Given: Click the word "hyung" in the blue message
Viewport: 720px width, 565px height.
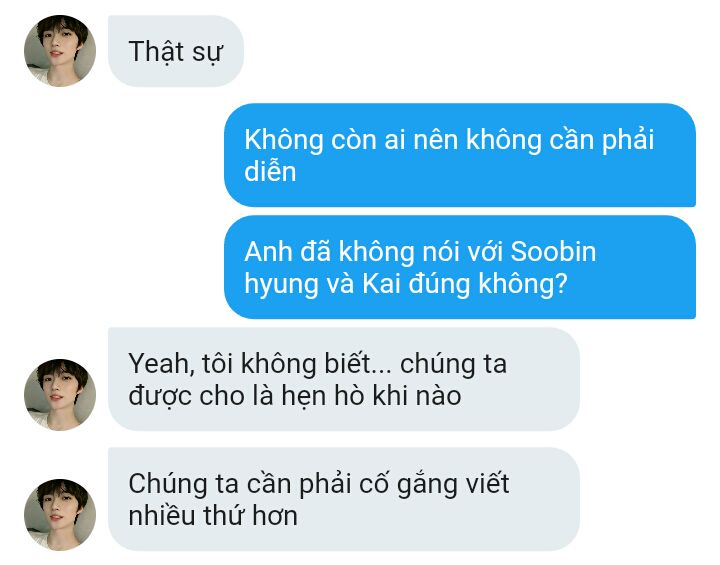Looking at the screenshot, I should click(x=281, y=284).
